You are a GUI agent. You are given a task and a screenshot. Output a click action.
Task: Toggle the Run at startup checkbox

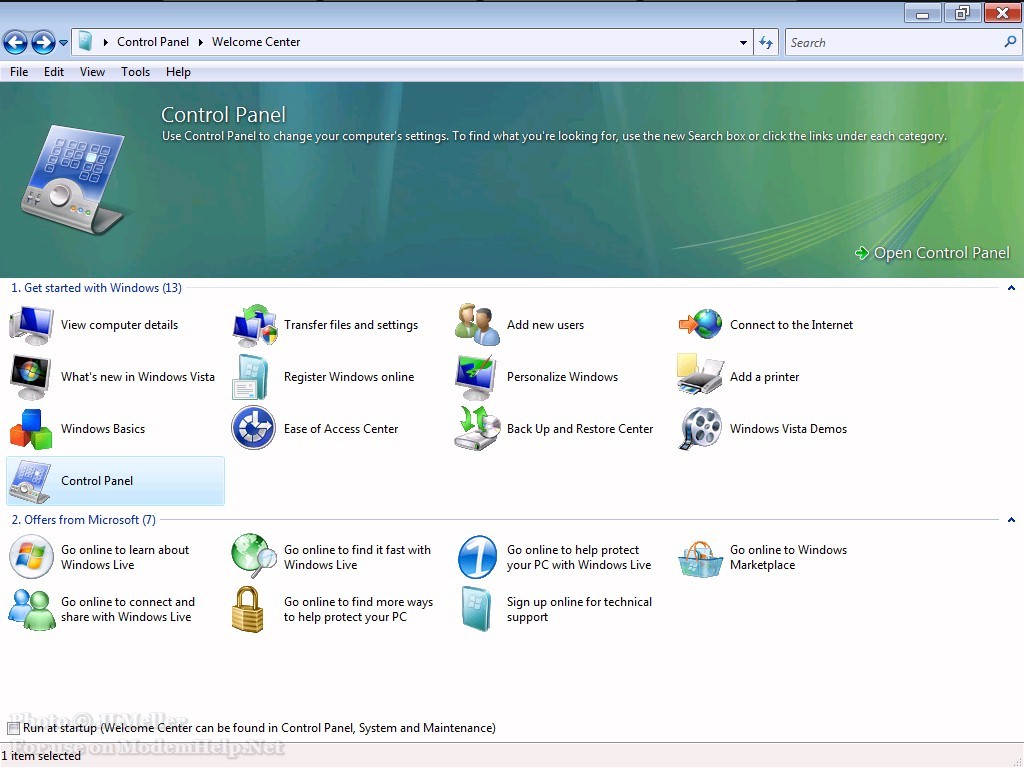click(14, 728)
